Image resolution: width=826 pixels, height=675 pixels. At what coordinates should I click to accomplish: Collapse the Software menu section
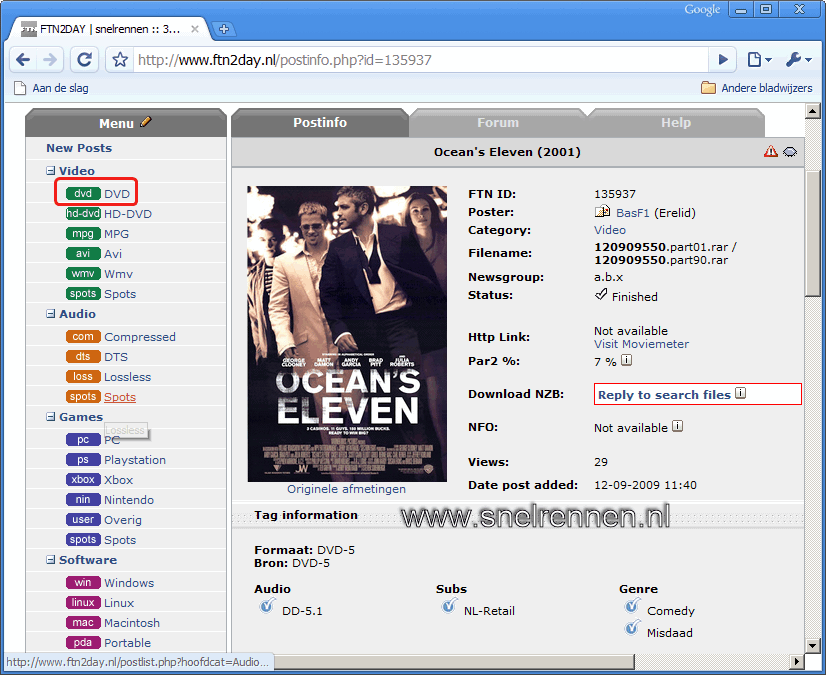(51, 560)
